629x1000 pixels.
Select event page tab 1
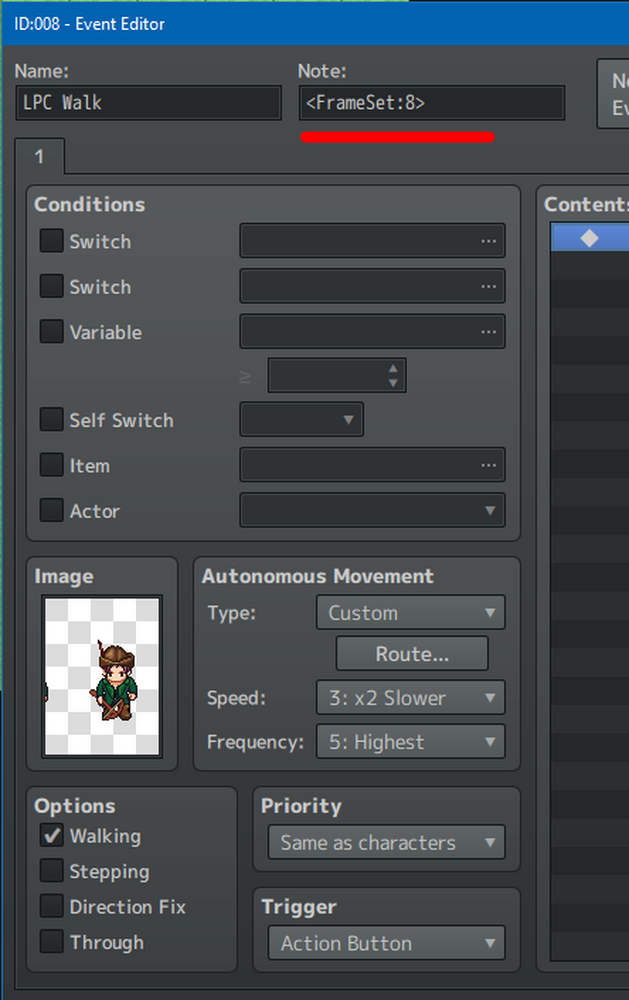(x=40, y=156)
